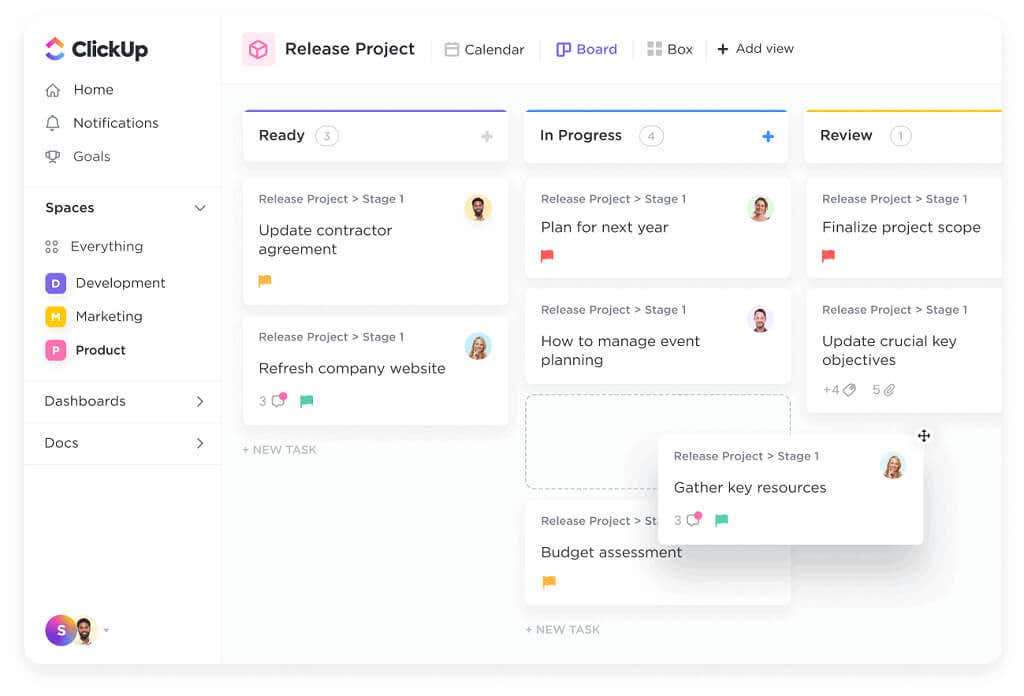The width and height of the screenshot is (1024, 696).
Task: Click the blue plus icon in In Progress
Action: click(768, 136)
